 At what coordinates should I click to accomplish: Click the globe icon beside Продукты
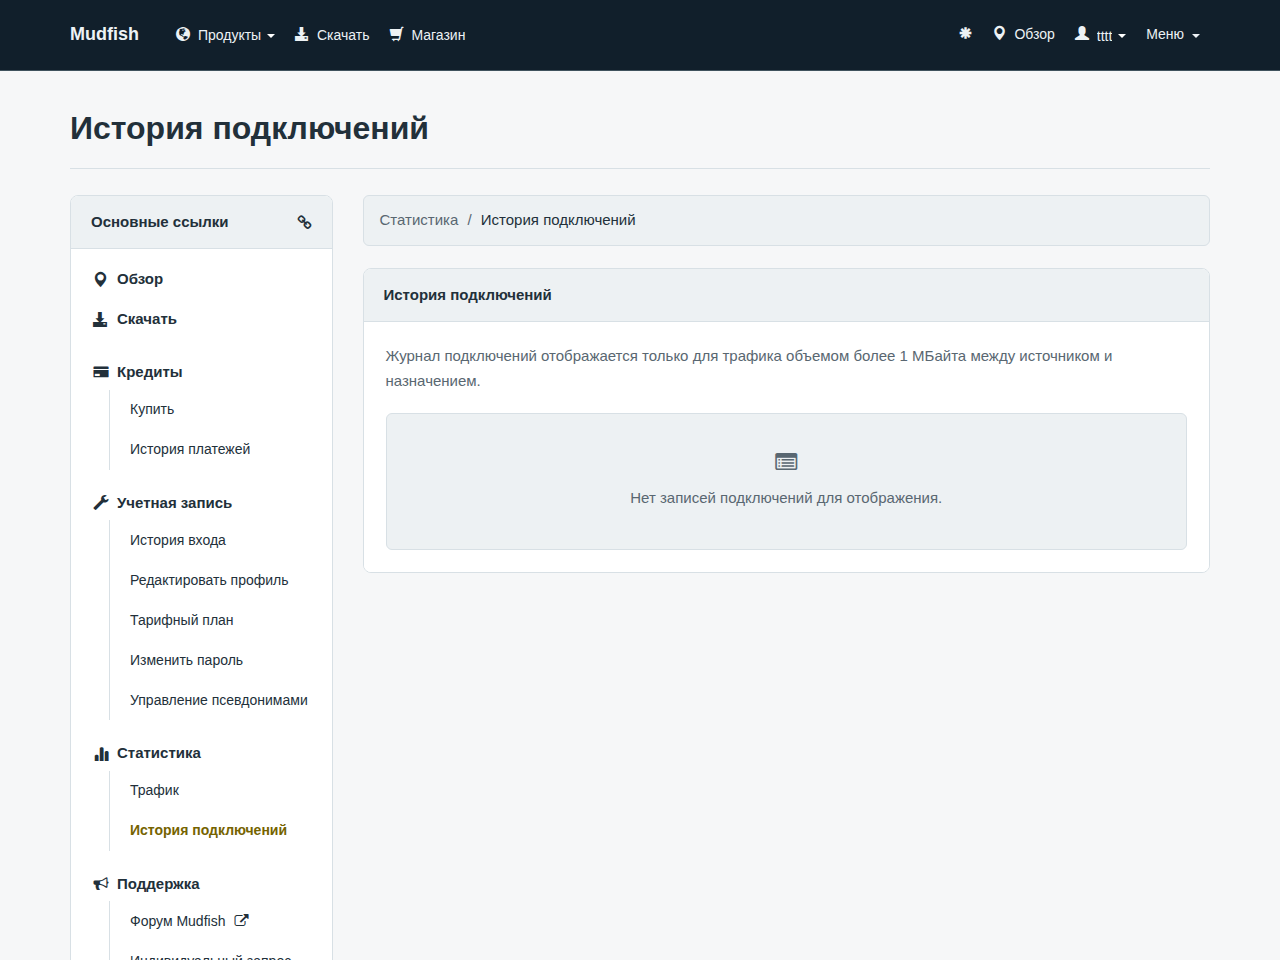pyautogui.click(x=183, y=34)
